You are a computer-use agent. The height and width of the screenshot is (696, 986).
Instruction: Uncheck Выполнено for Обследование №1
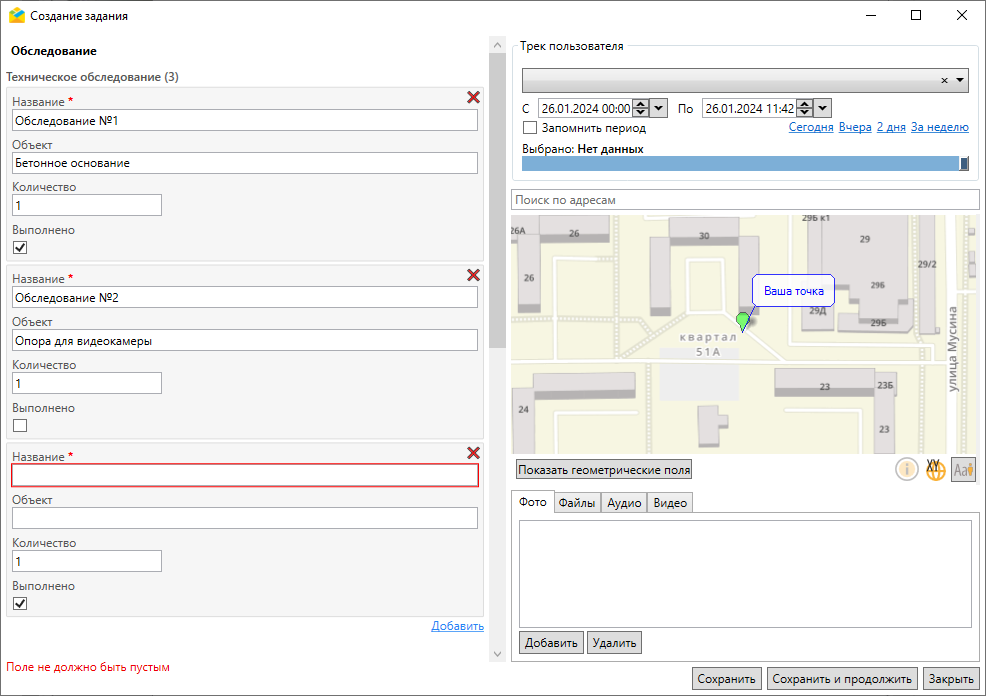[20, 248]
